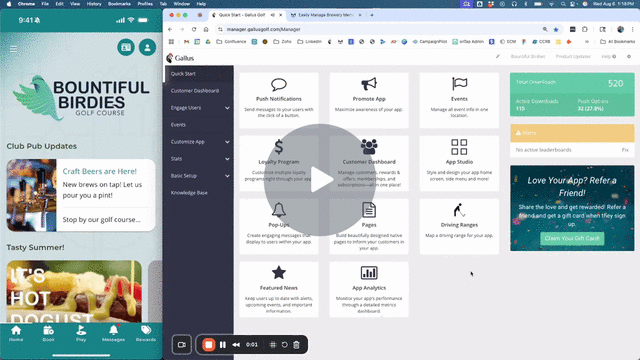Click the Total Downloads 520 panel
Viewport: 640px width, 360px height.
(x=572, y=95)
